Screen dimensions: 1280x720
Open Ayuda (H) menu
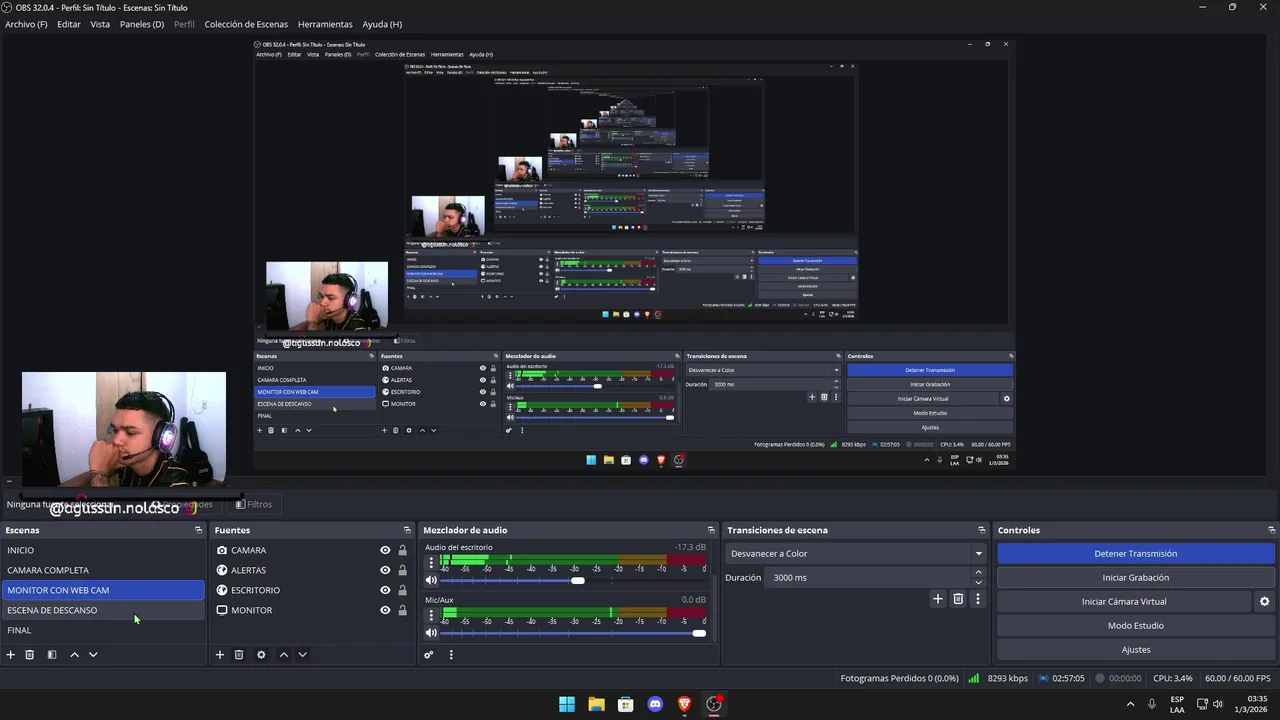(x=382, y=24)
